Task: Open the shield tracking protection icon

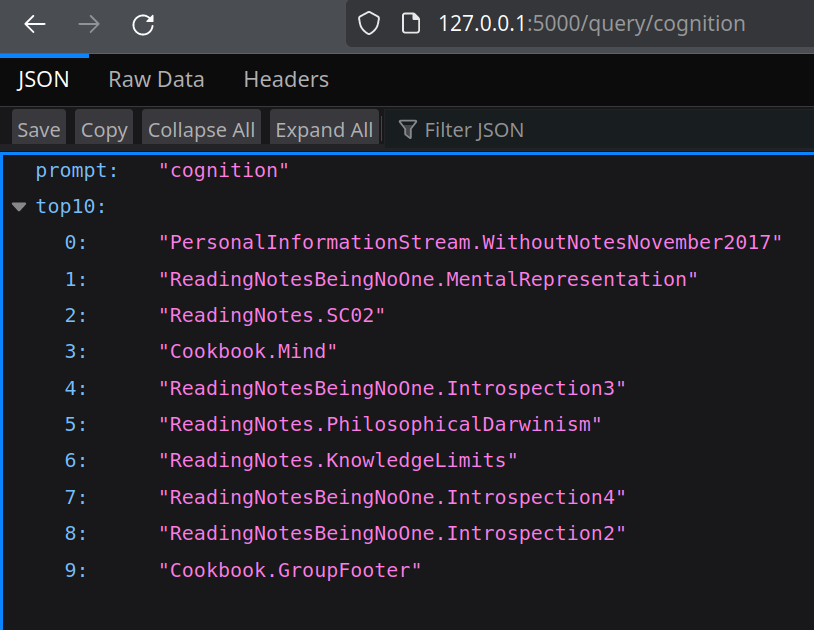Action: [369, 23]
